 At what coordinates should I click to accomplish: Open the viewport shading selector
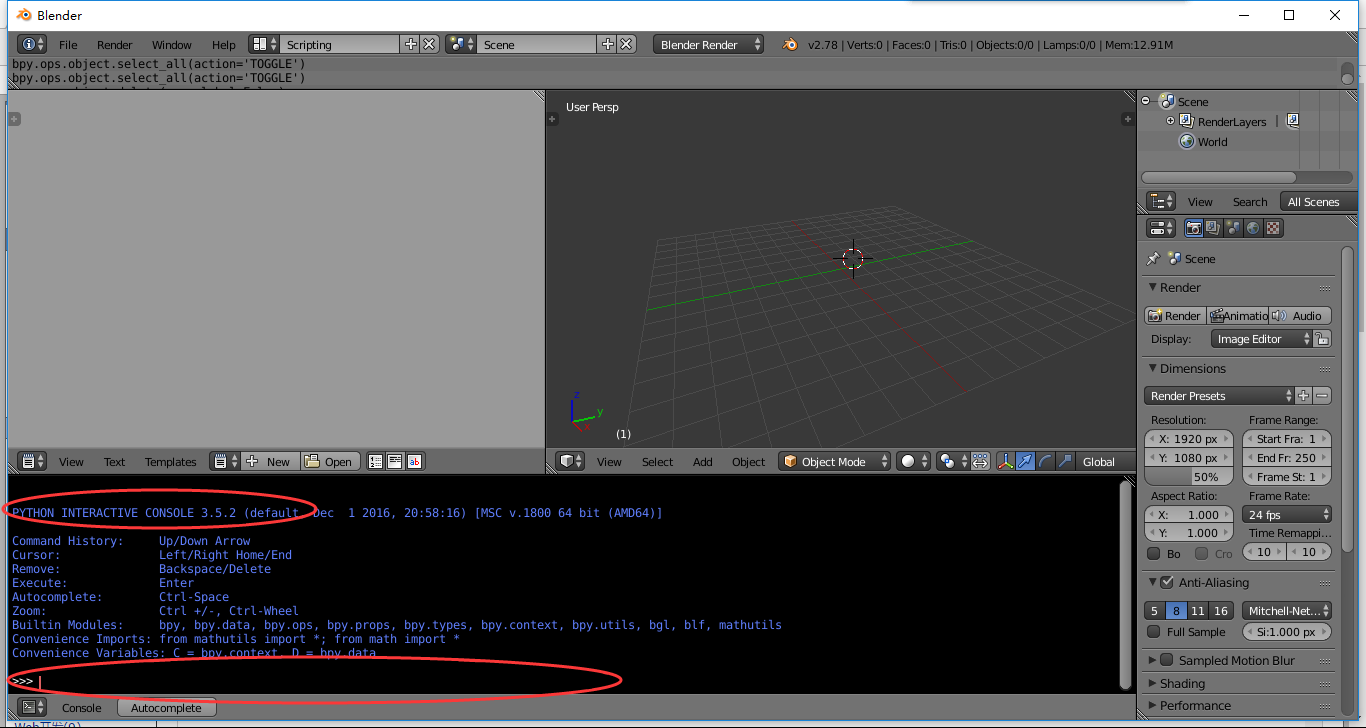click(913, 461)
